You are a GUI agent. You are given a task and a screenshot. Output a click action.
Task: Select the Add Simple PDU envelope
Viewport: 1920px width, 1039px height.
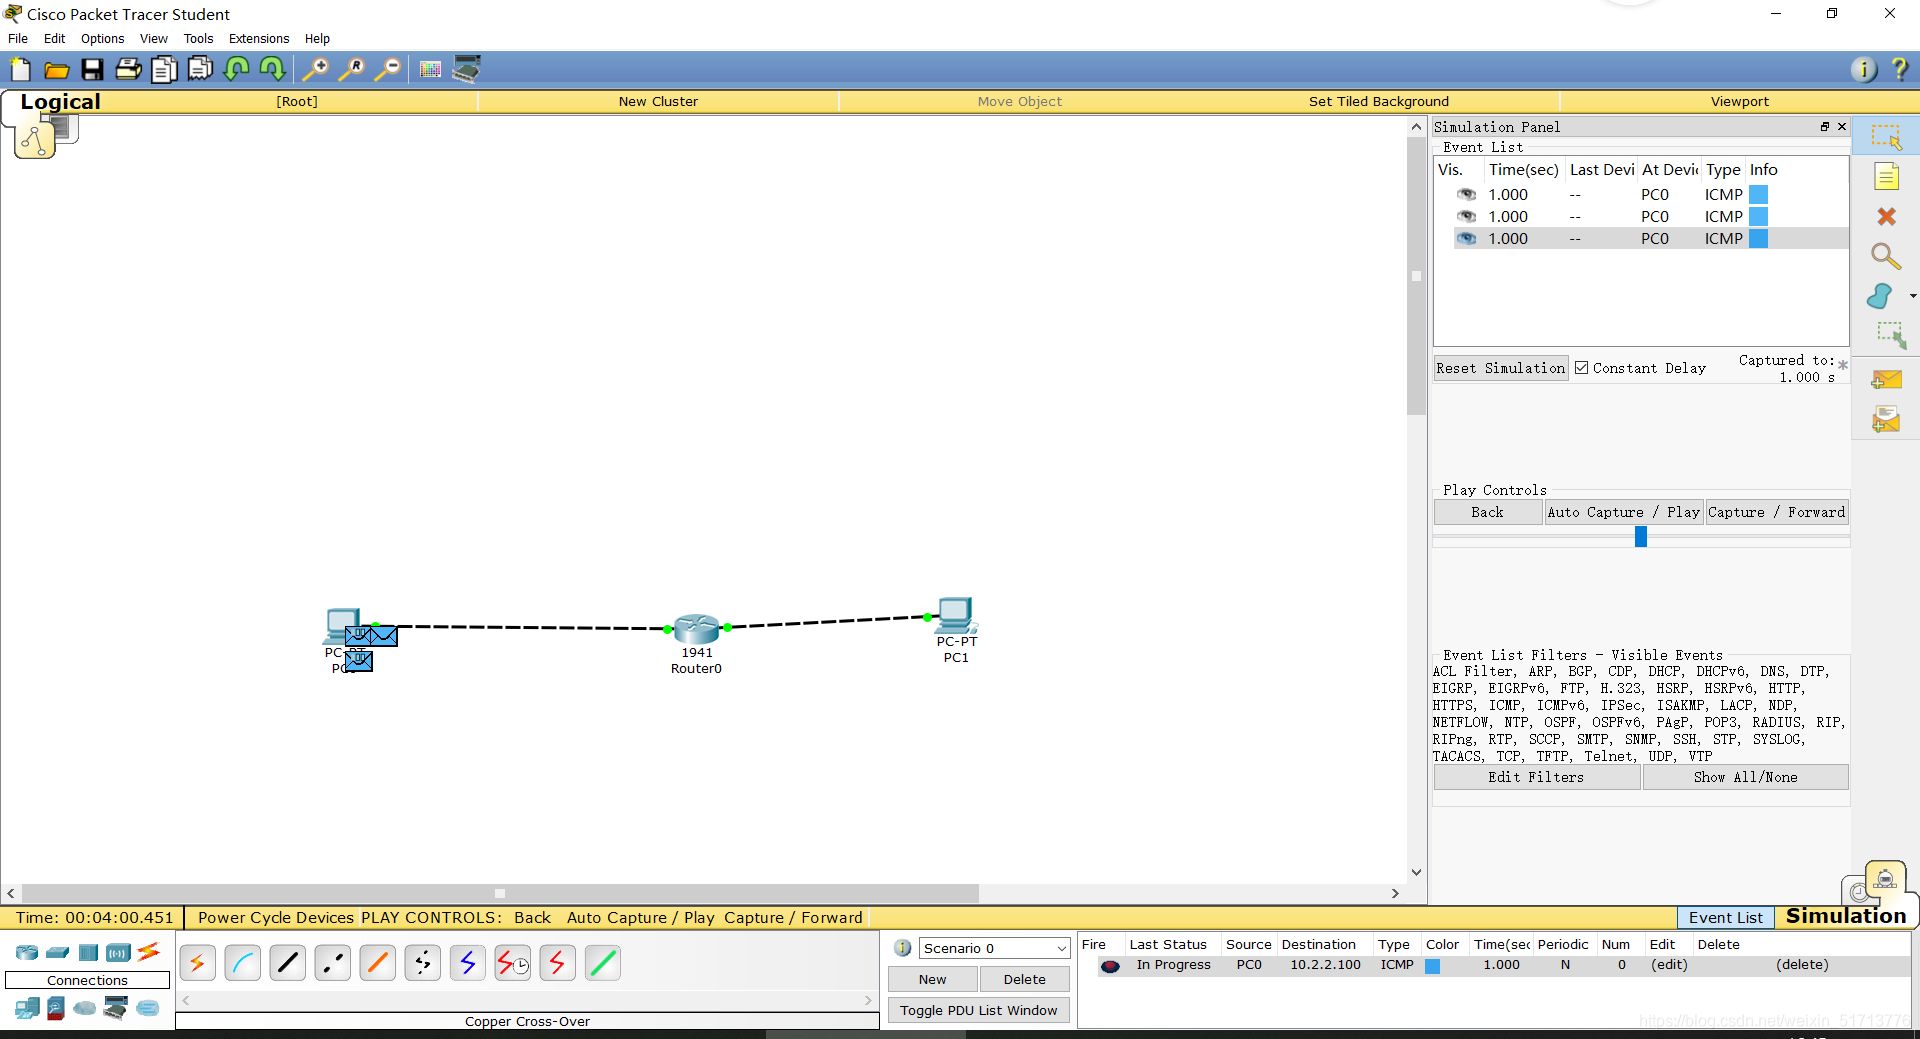click(x=1886, y=380)
